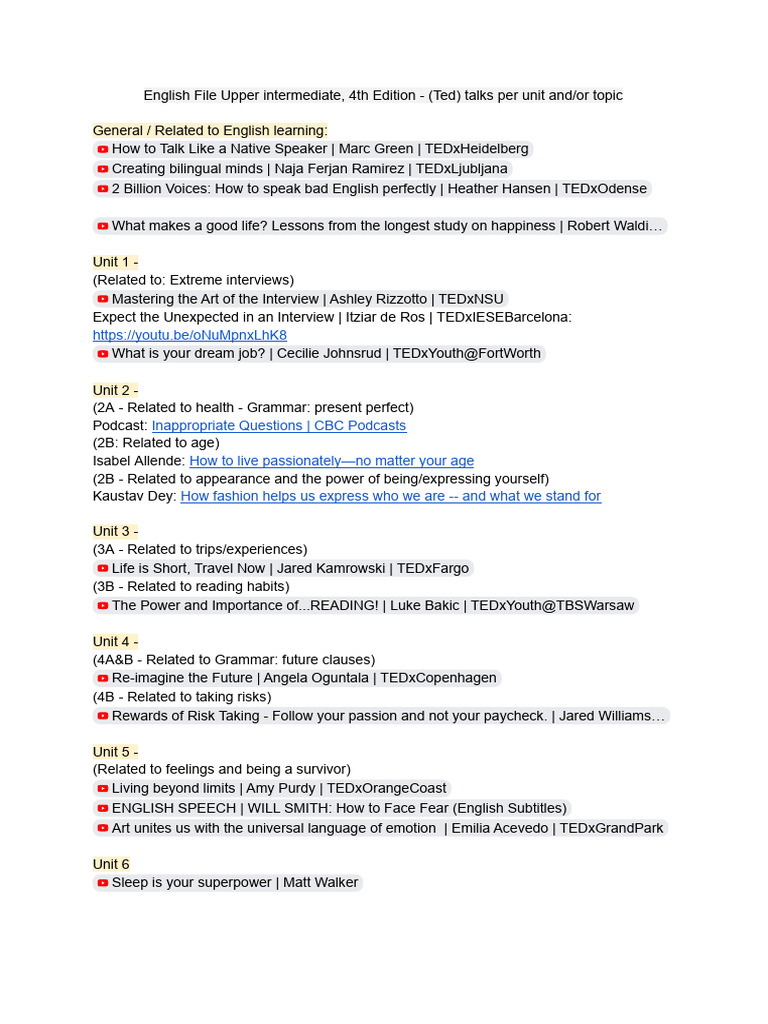Open WILL SMITH How to Face Fear chip
768x1024 pixels.
point(332,808)
